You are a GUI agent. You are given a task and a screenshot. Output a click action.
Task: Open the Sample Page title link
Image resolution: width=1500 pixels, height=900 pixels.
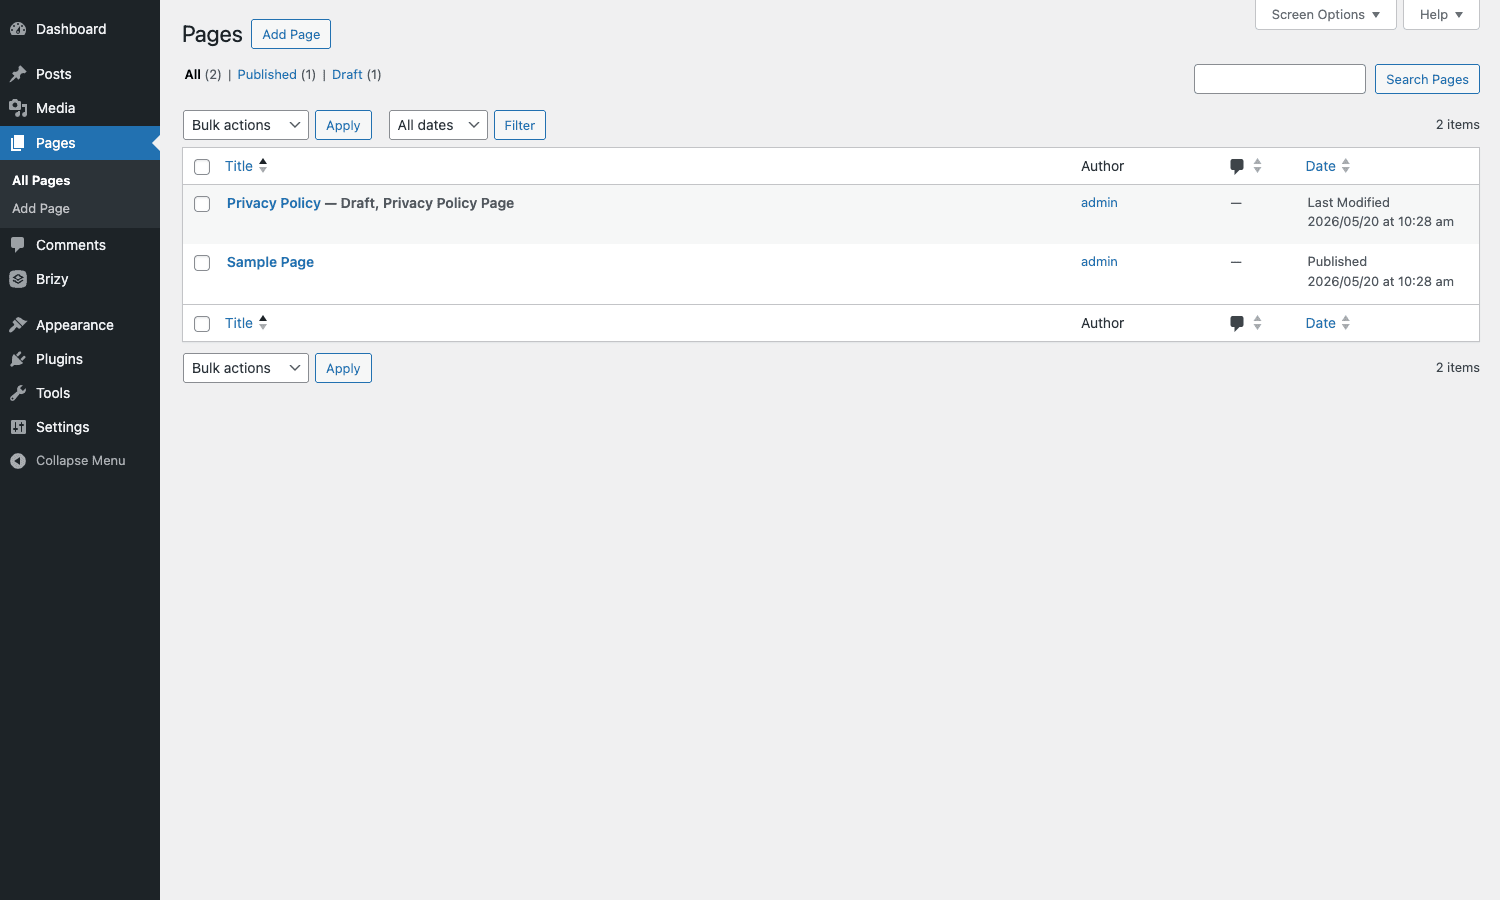(x=270, y=262)
